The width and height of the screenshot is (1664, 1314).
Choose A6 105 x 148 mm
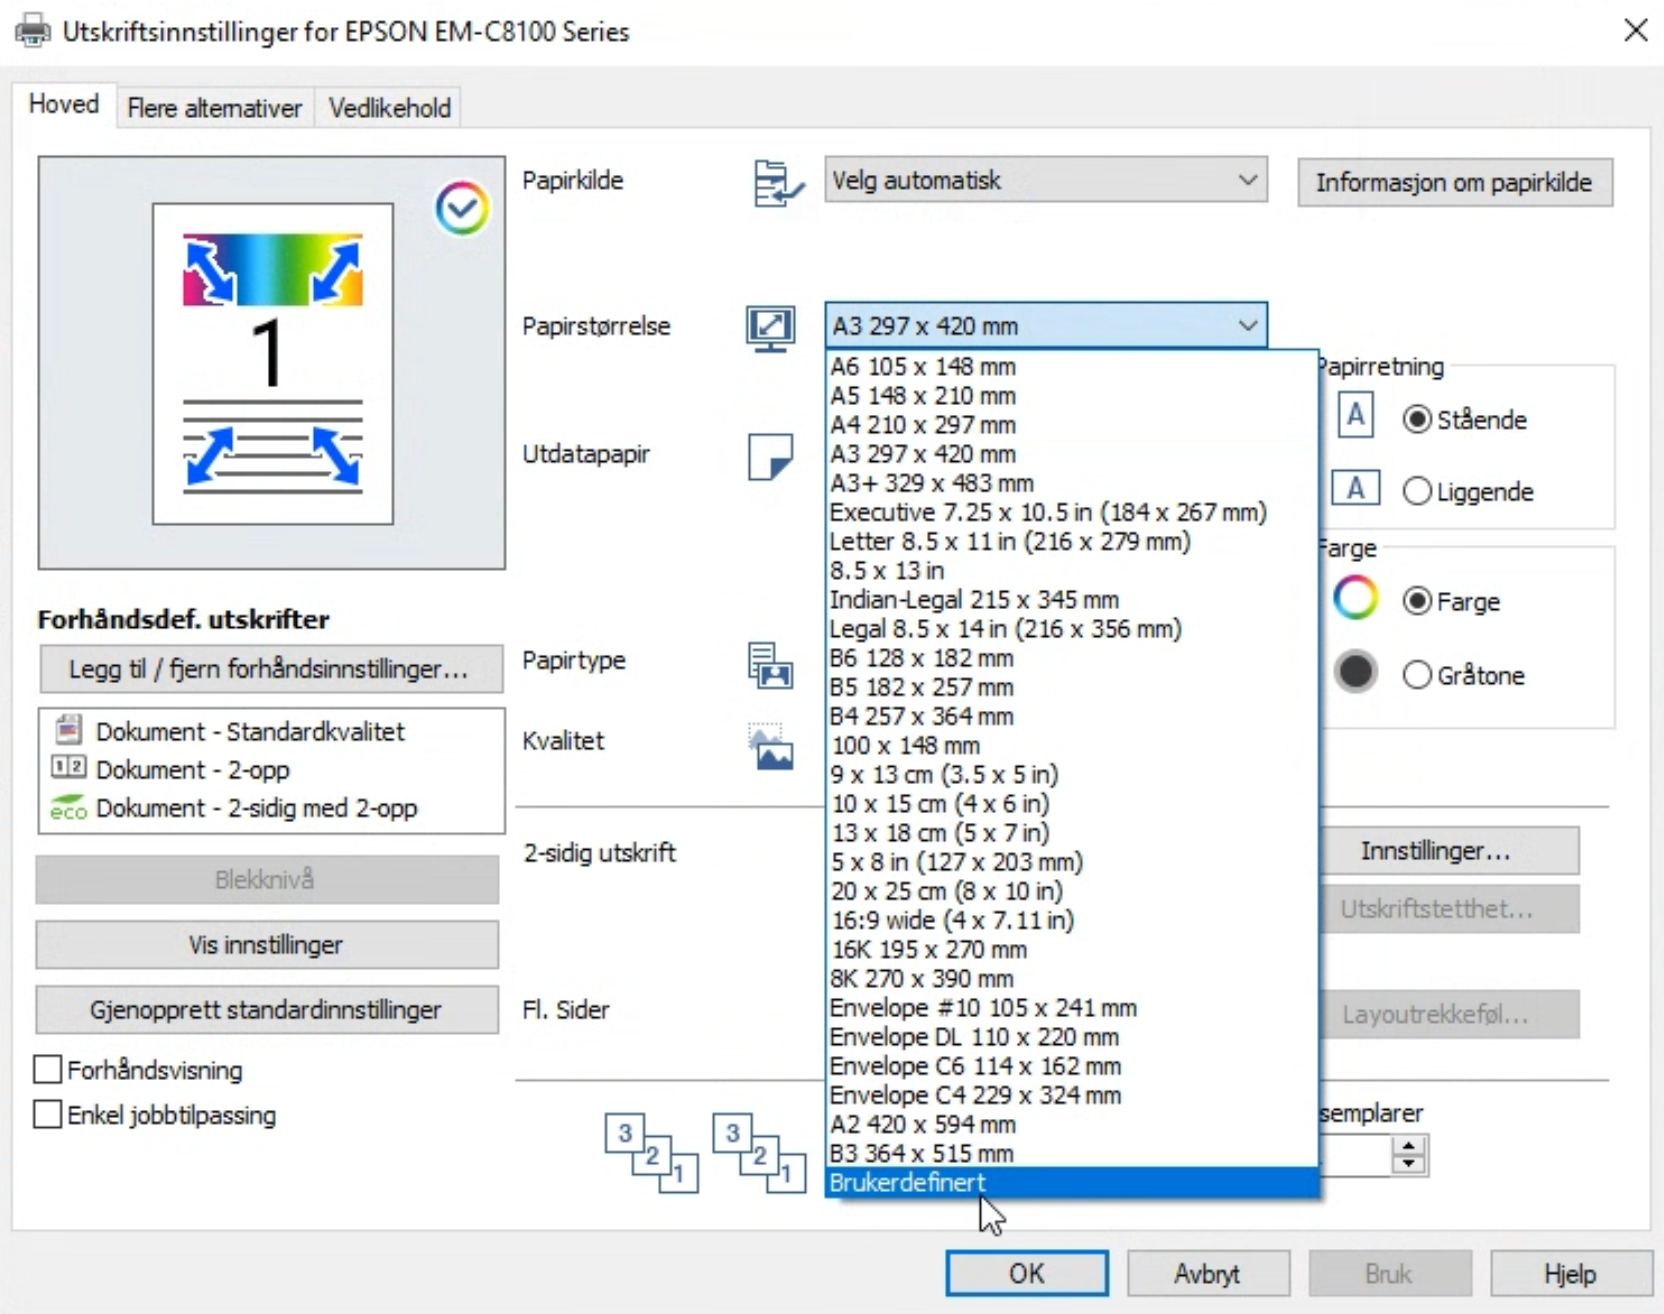tap(1072, 366)
